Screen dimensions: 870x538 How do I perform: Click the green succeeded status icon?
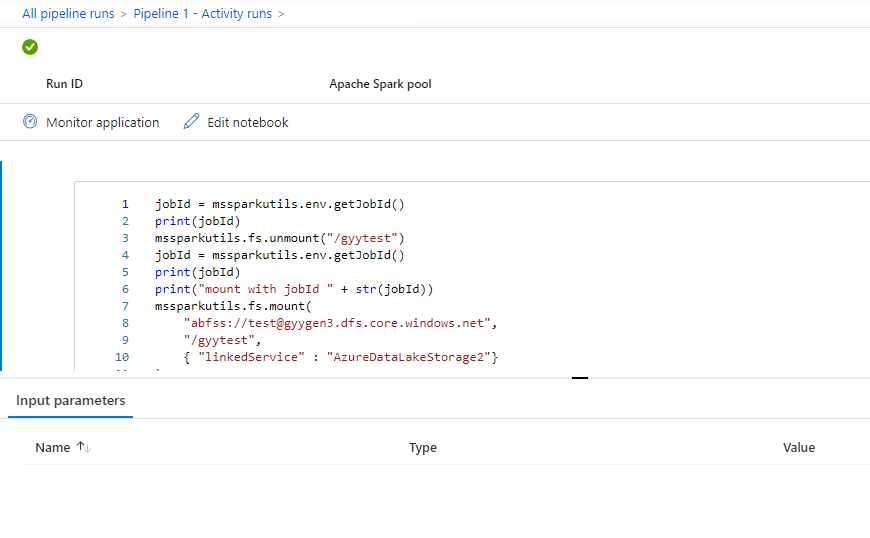click(x=30, y=47)
